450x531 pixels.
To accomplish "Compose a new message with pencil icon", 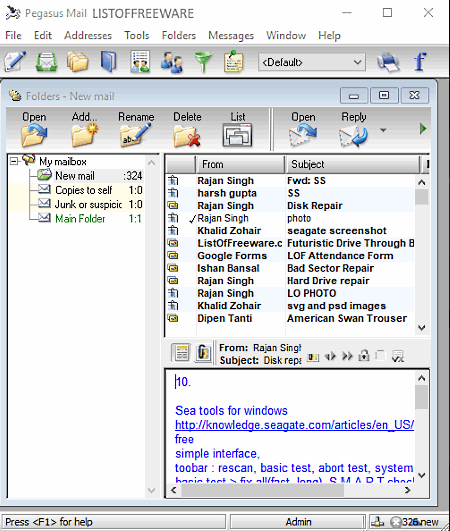I will (15, 62).
